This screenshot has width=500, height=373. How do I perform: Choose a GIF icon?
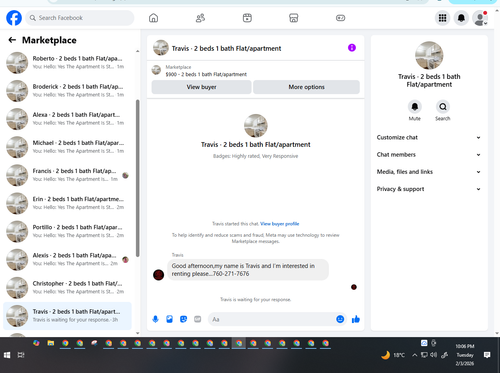click(x=197, y=319)
